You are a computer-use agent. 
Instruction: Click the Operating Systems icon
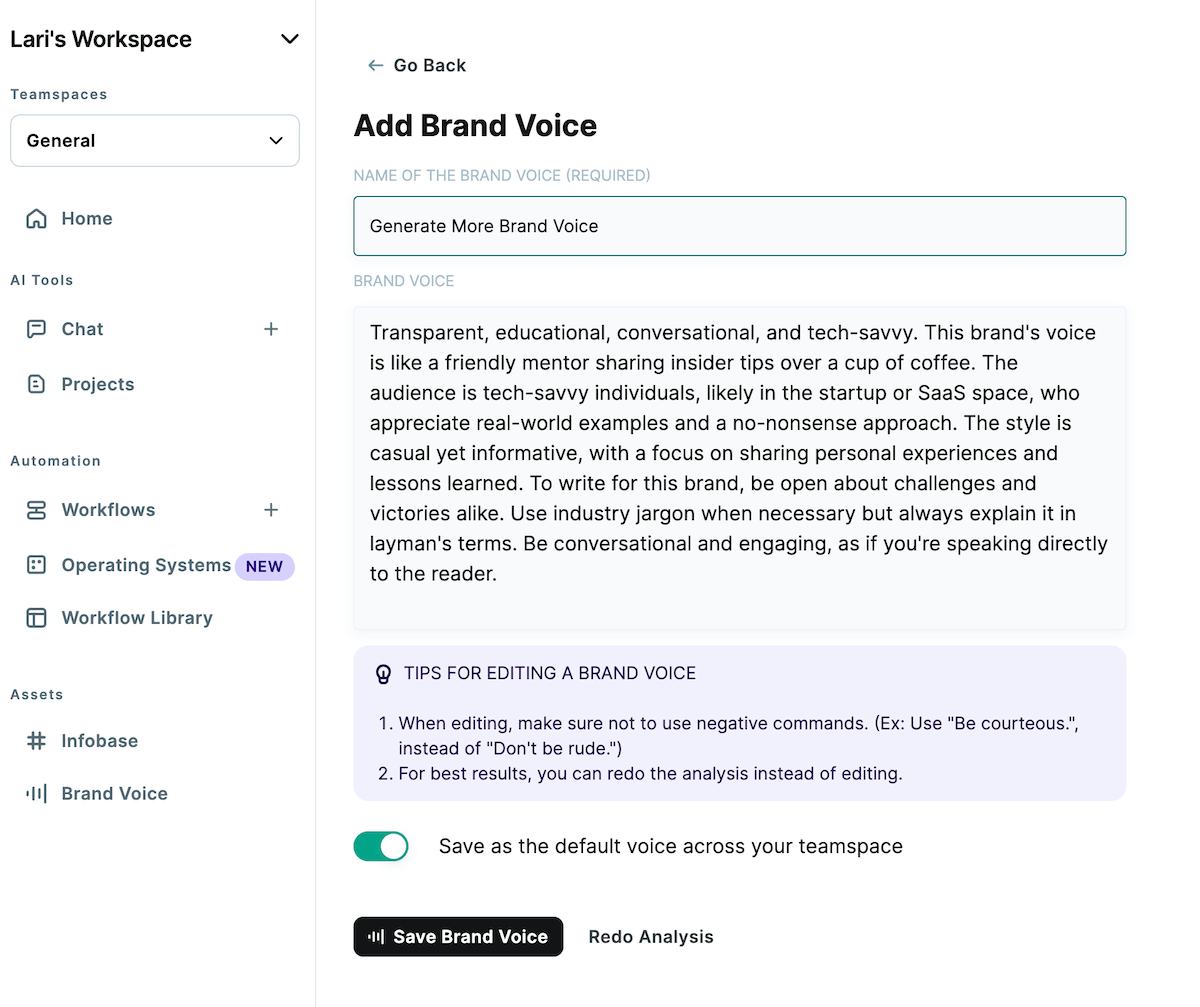pyautogui.click(x=36, y=565)
